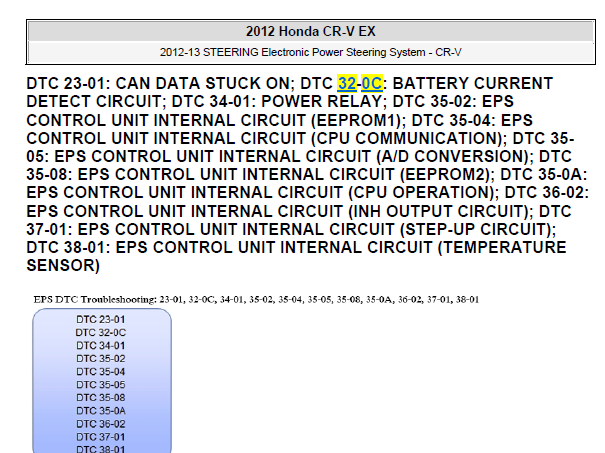The image size is (605, 453).
Task: Select DTC 35-05 in the flowchart box
Action: tap(101, 385)
